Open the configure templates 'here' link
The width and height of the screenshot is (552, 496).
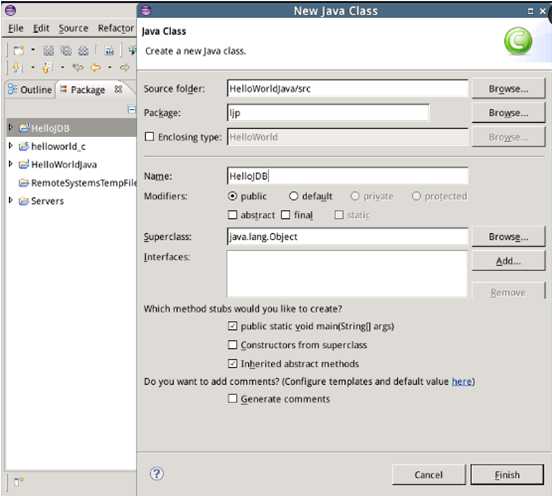(462, 382)
